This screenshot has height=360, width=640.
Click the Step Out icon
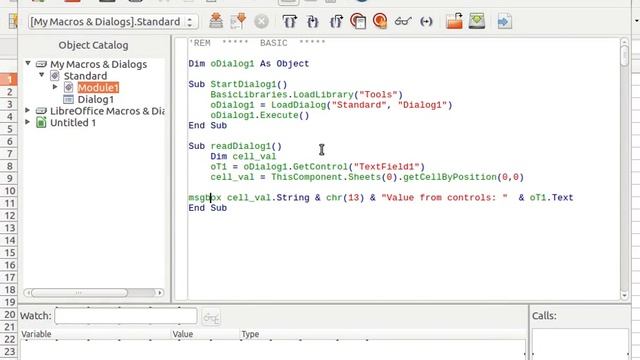pos(336,21)
